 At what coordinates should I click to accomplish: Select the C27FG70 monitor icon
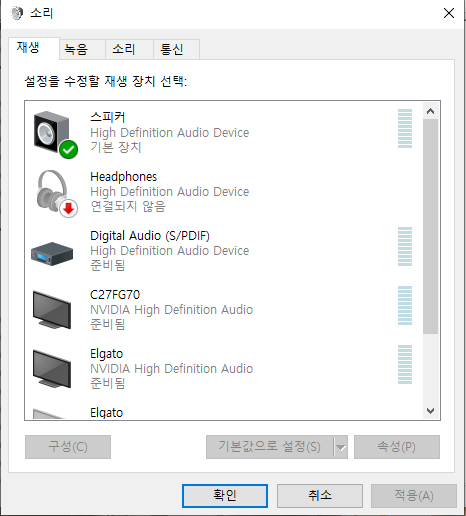tap(52, 310)
